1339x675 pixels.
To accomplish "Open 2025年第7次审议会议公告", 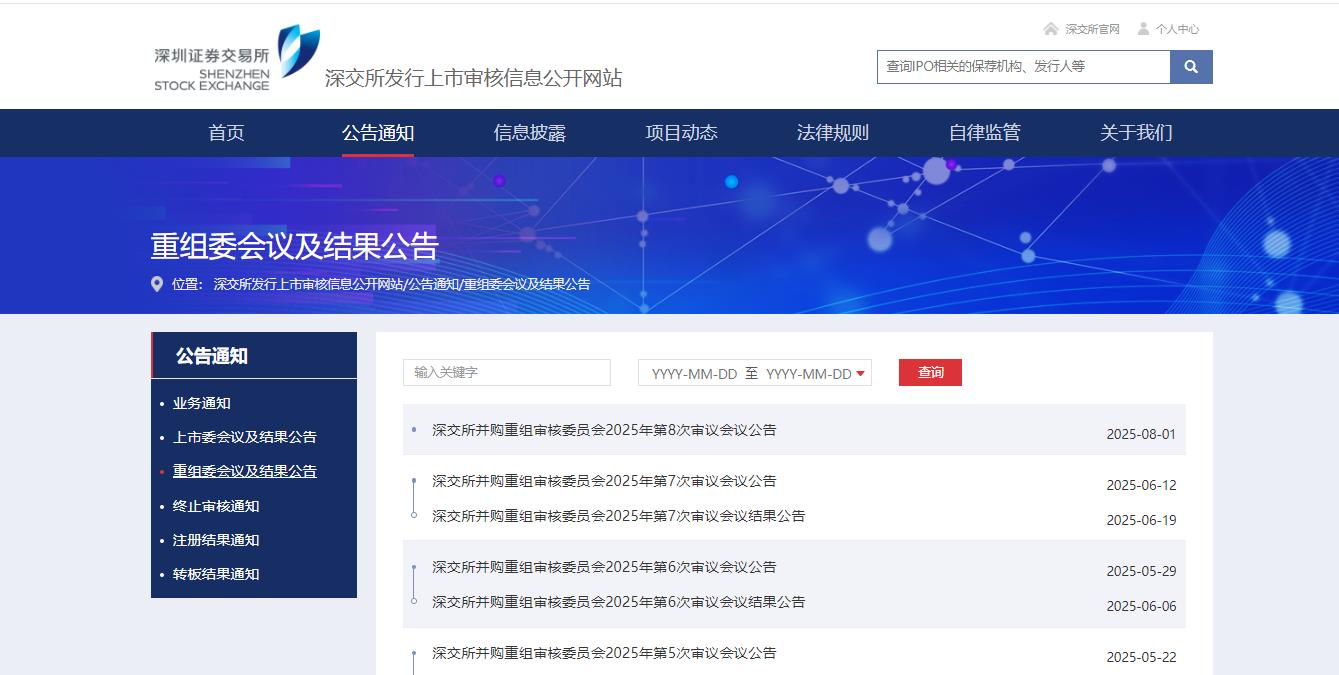I will [604, 481].
